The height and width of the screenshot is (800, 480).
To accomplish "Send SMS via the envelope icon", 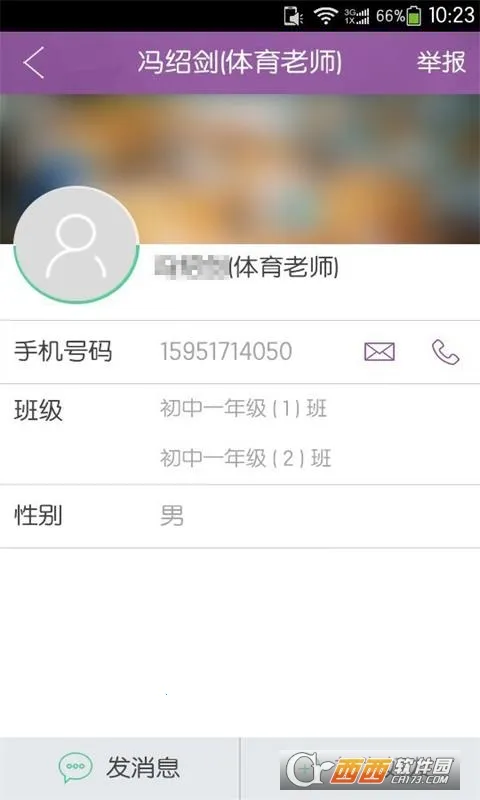I will [x=379, y=352].
